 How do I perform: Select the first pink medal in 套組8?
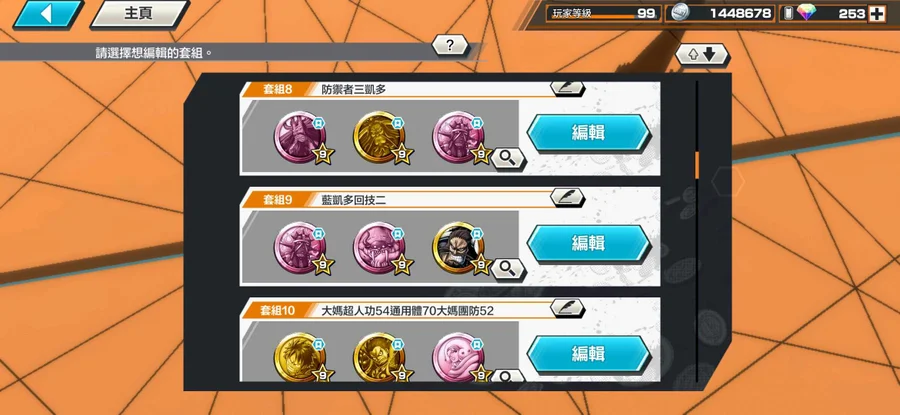301,138
